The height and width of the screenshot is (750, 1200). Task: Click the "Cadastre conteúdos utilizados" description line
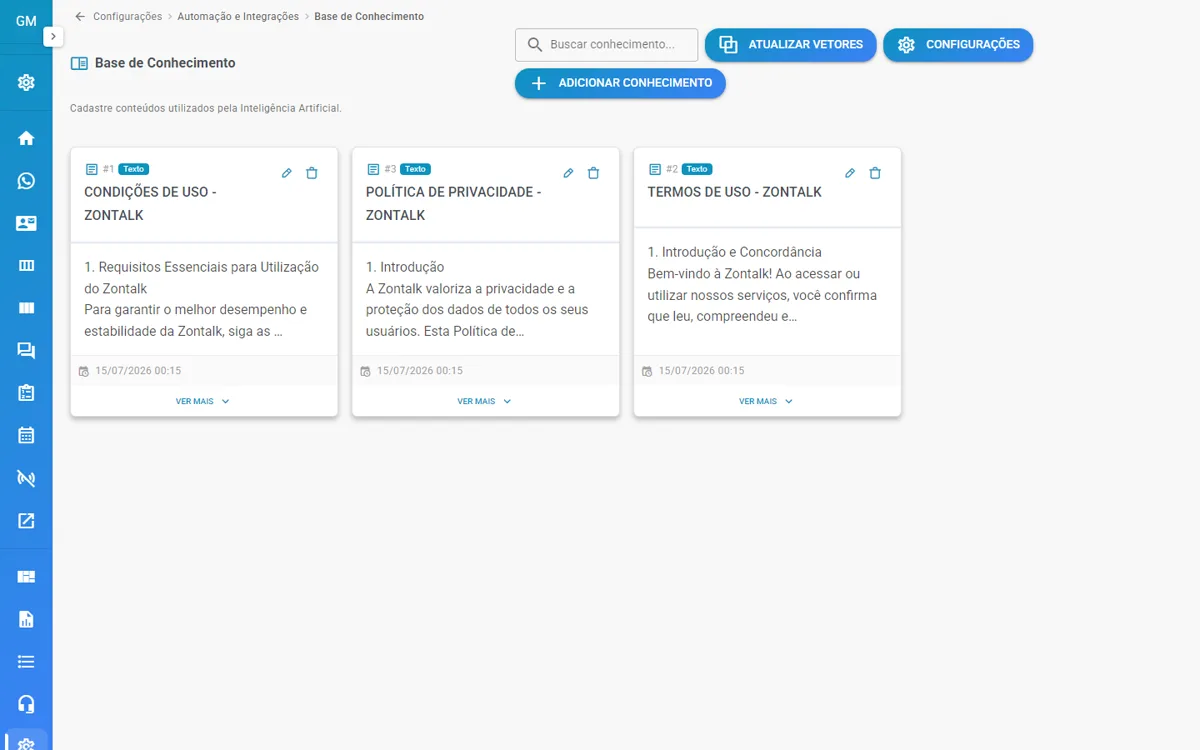[x=206, y=108]
